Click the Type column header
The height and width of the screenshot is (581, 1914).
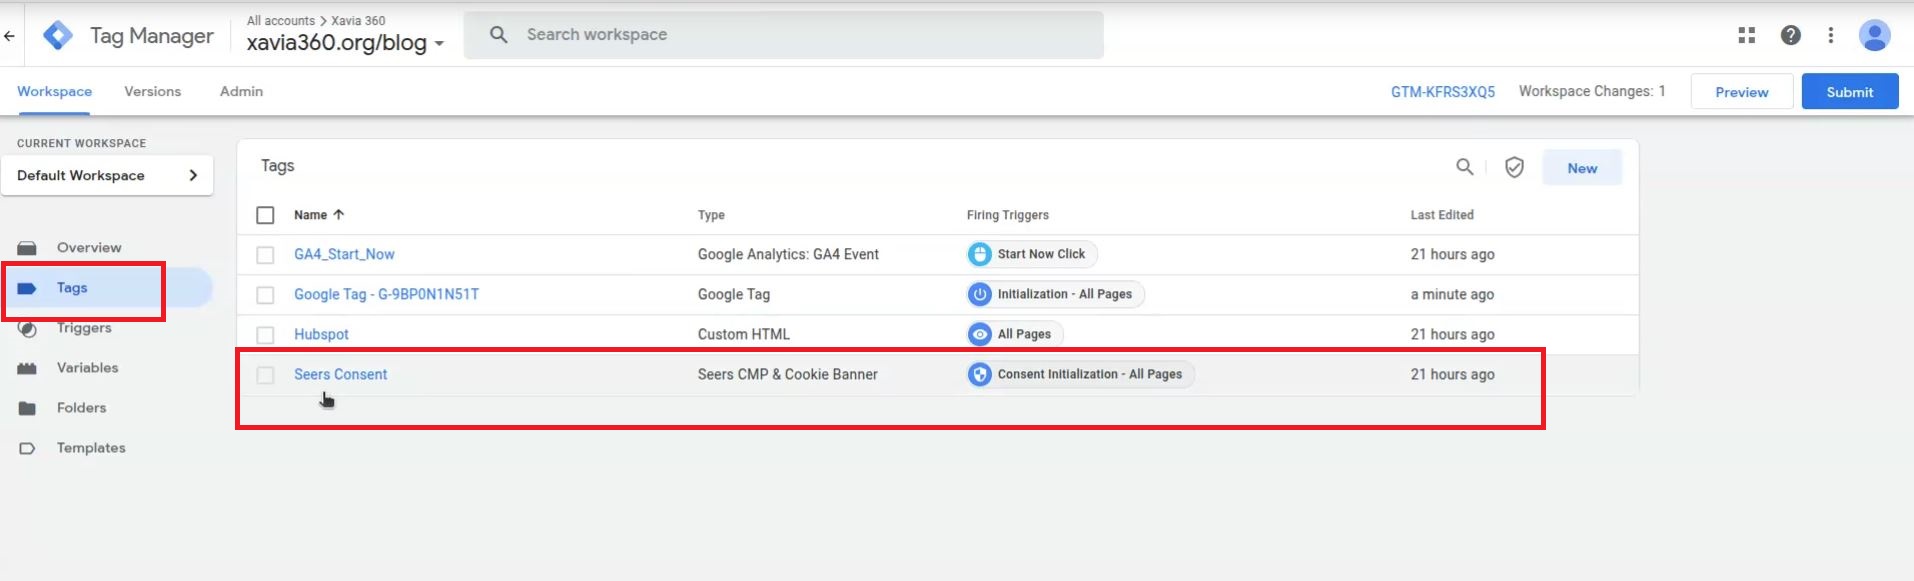tap(711, 215)
